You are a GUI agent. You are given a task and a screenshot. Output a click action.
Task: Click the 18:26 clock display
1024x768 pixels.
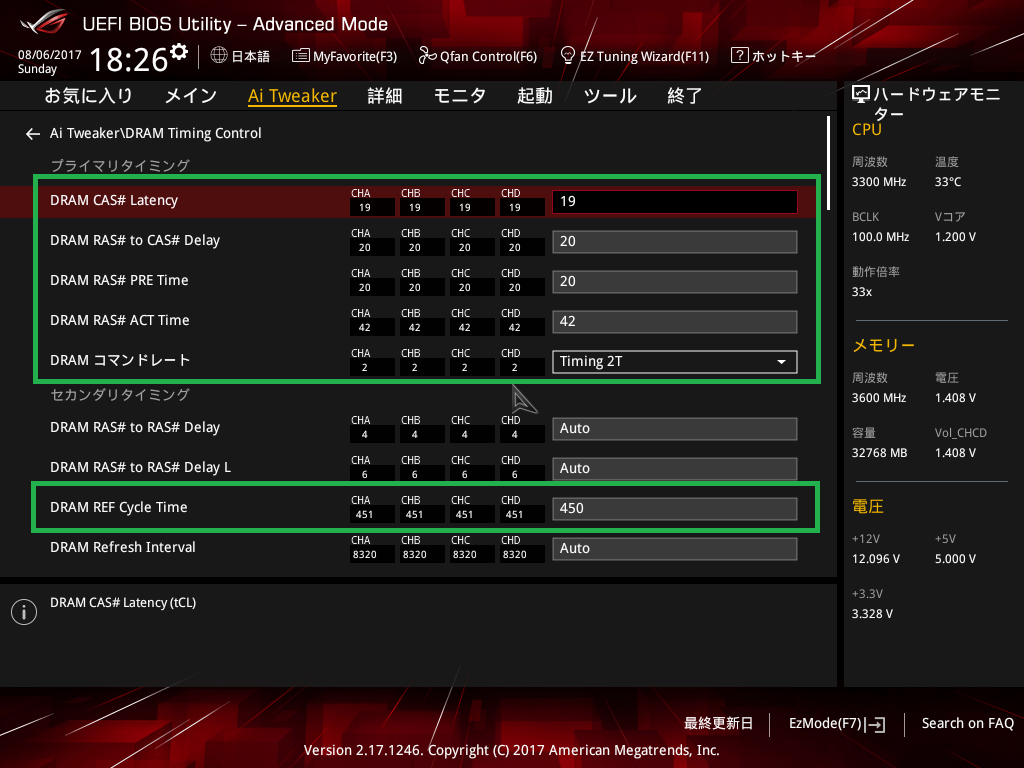[x=129, y=60]
